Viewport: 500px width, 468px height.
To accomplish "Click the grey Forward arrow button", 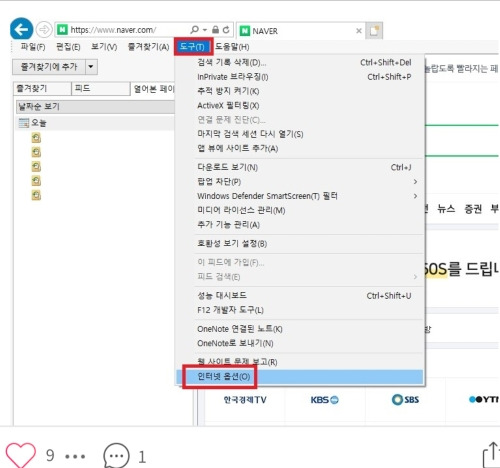I will (x=44, y=30).
